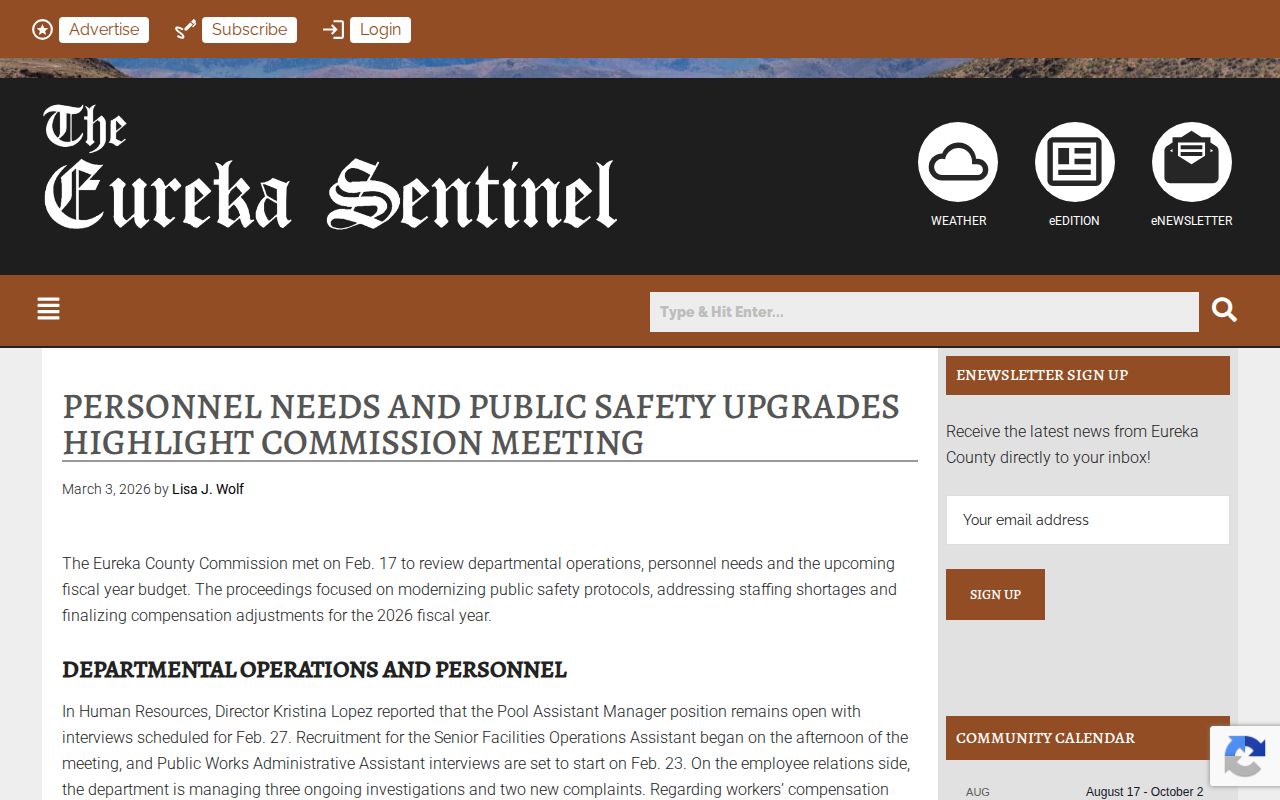This screenshot has width=1280, height=800.
Task: Open the Login page
Action: pyautogui.click(x=380, y=30)
